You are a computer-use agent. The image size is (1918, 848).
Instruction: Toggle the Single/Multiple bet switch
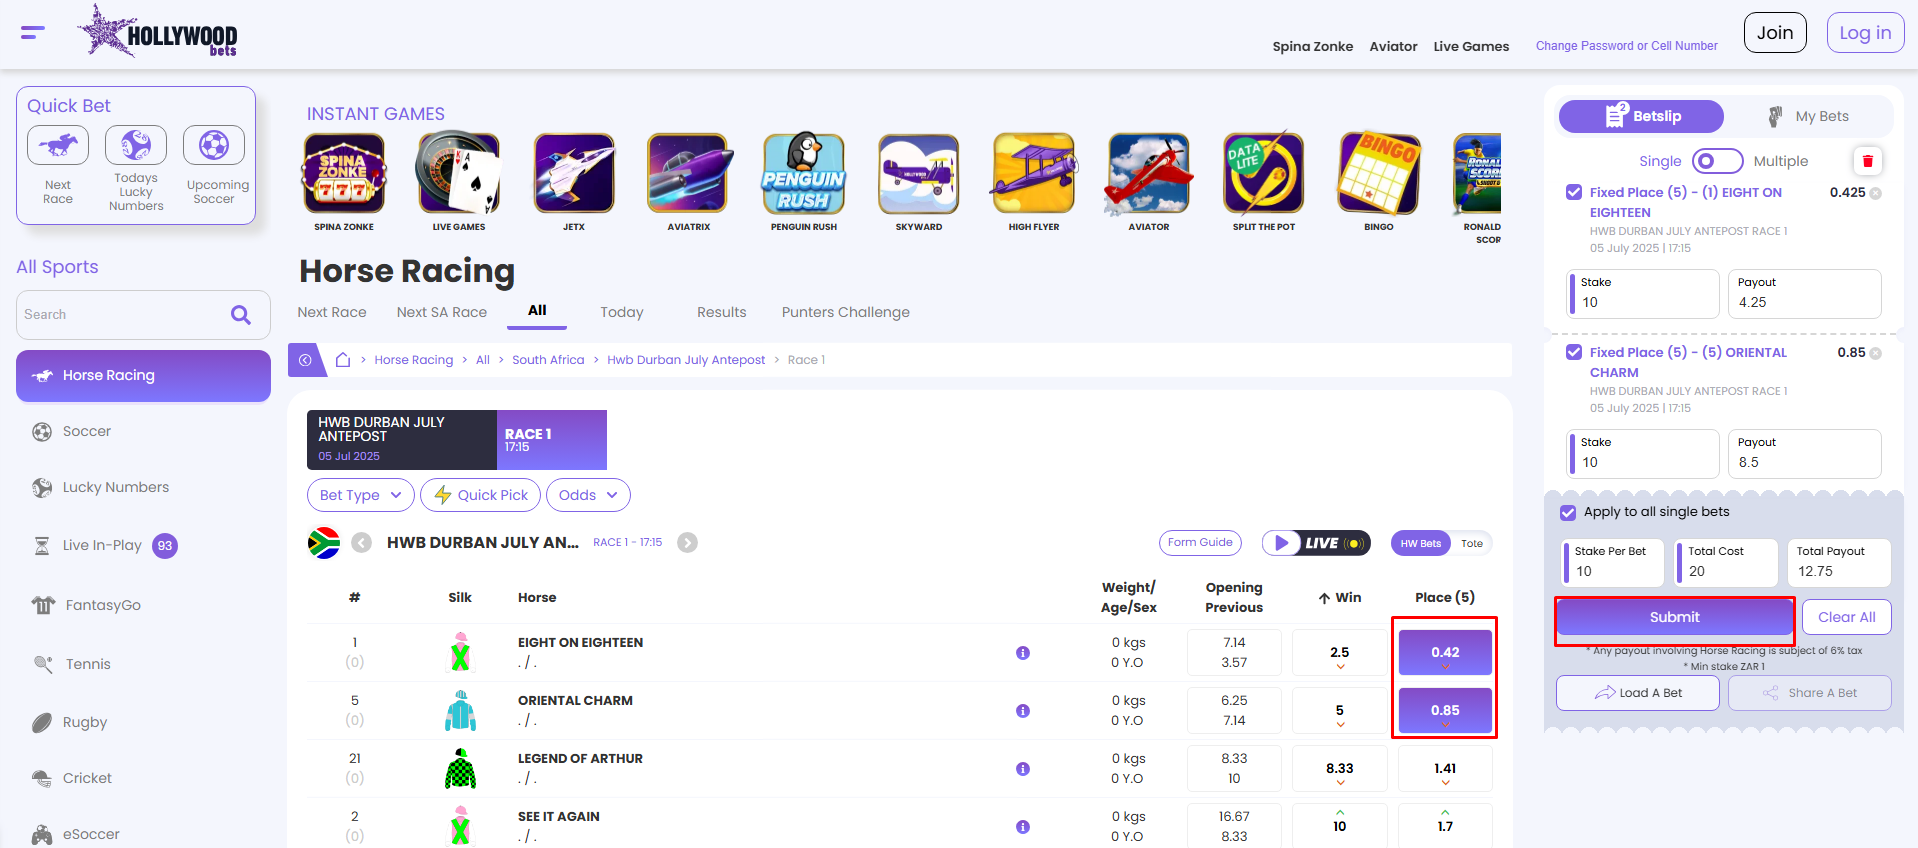1717,161
